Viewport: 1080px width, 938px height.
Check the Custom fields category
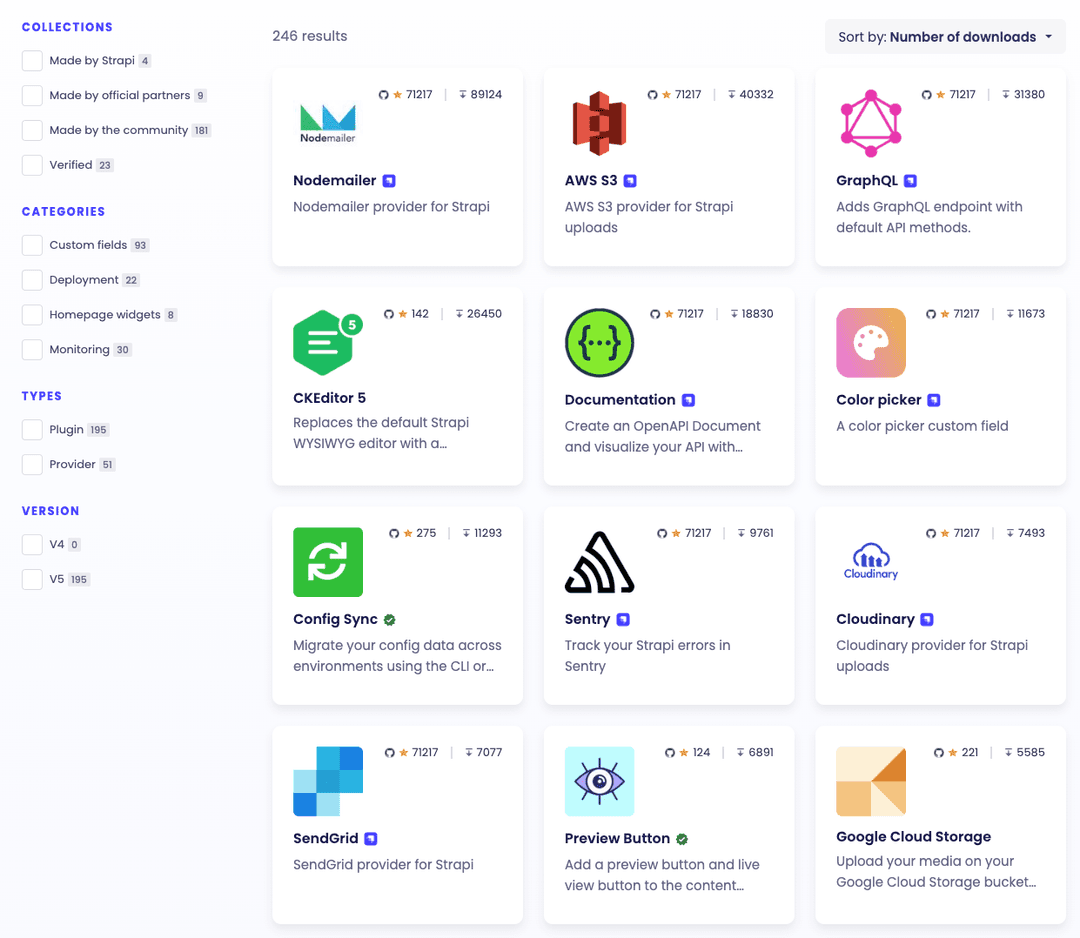32,245
